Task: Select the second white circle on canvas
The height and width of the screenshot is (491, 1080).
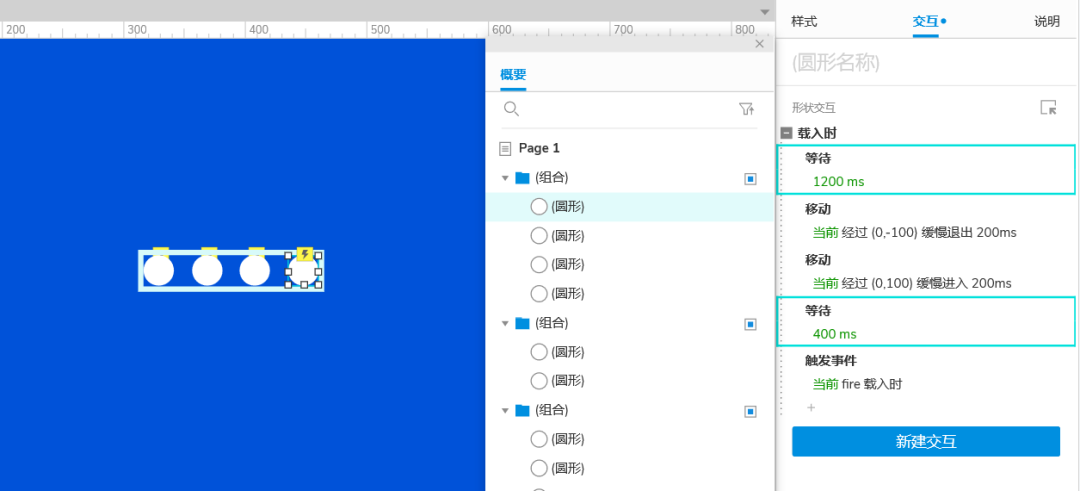Action: (x=207, y=271)
